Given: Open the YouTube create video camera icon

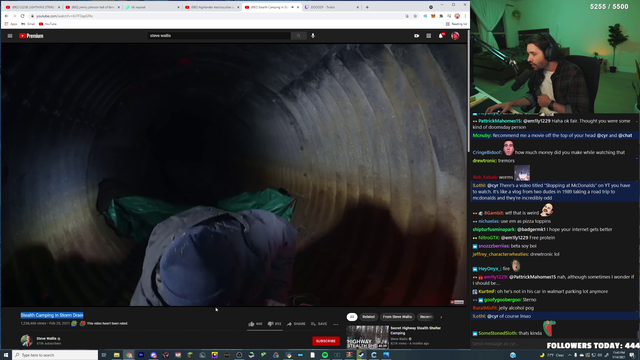Looking at the screenshot, I should click(416, 36).
